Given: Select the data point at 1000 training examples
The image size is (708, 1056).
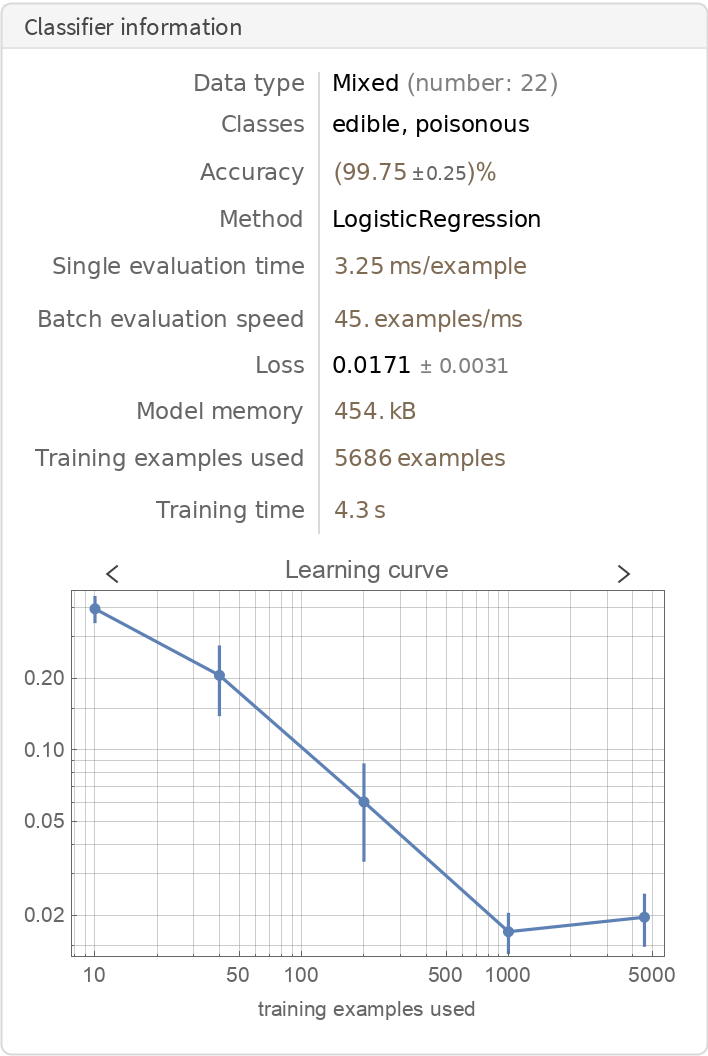Looking at the screenshot, I should tap(508, 932).
